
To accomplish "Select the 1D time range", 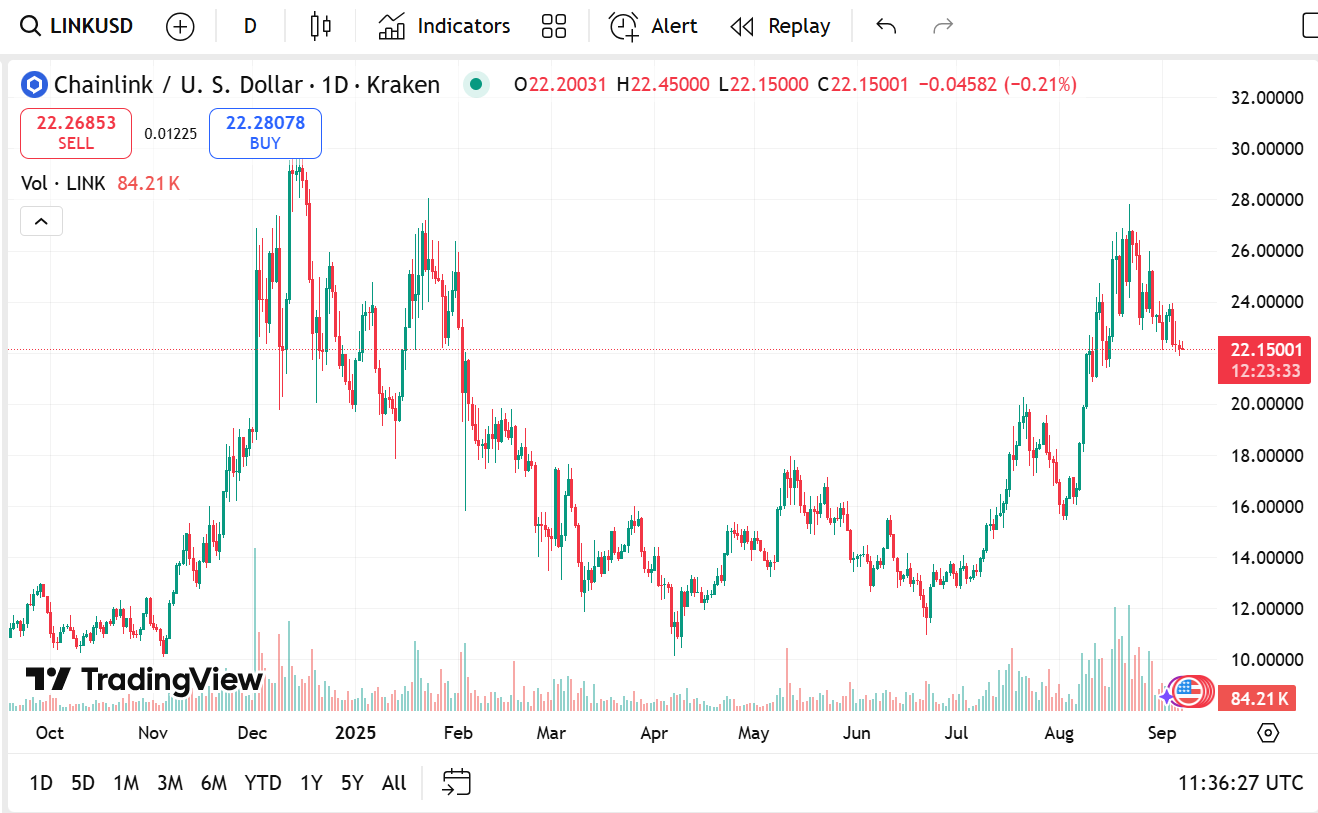I will pyautogui.click(x=41, y=783).
